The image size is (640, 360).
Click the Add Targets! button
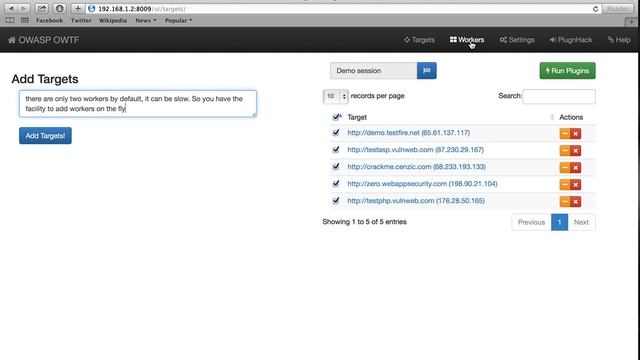45,136
